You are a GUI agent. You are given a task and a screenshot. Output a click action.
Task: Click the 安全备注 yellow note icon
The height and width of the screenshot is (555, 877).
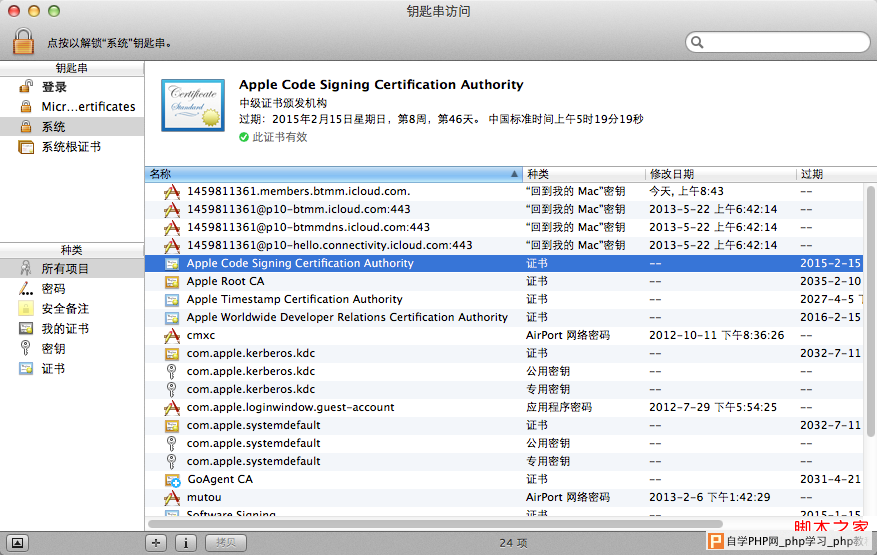click(26, 308)
